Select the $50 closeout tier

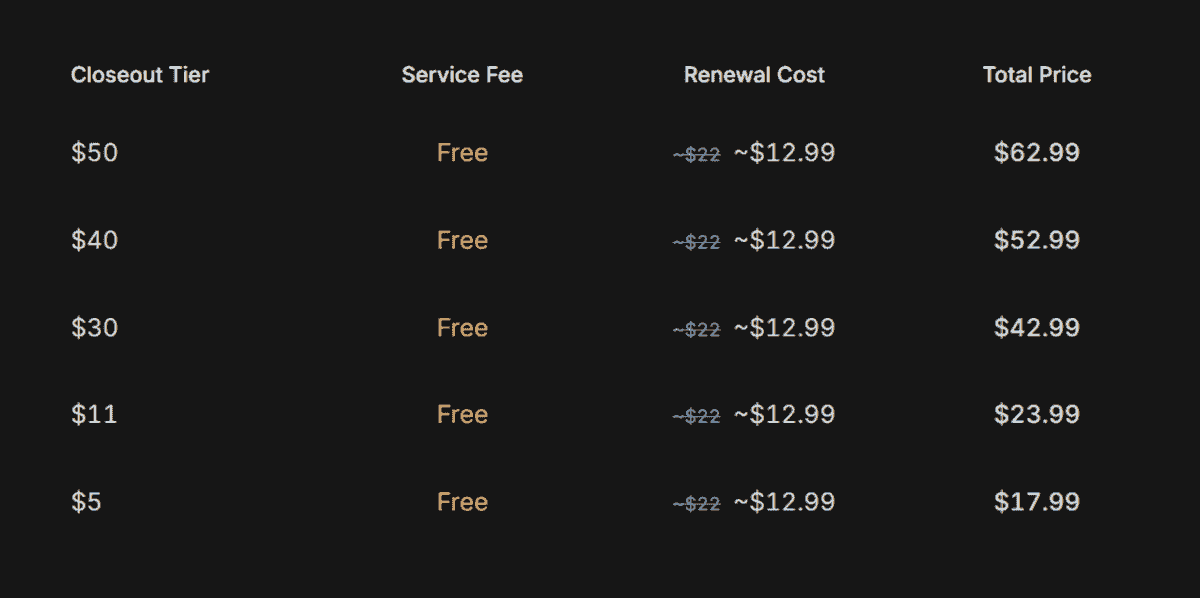(x=94, y=153)
